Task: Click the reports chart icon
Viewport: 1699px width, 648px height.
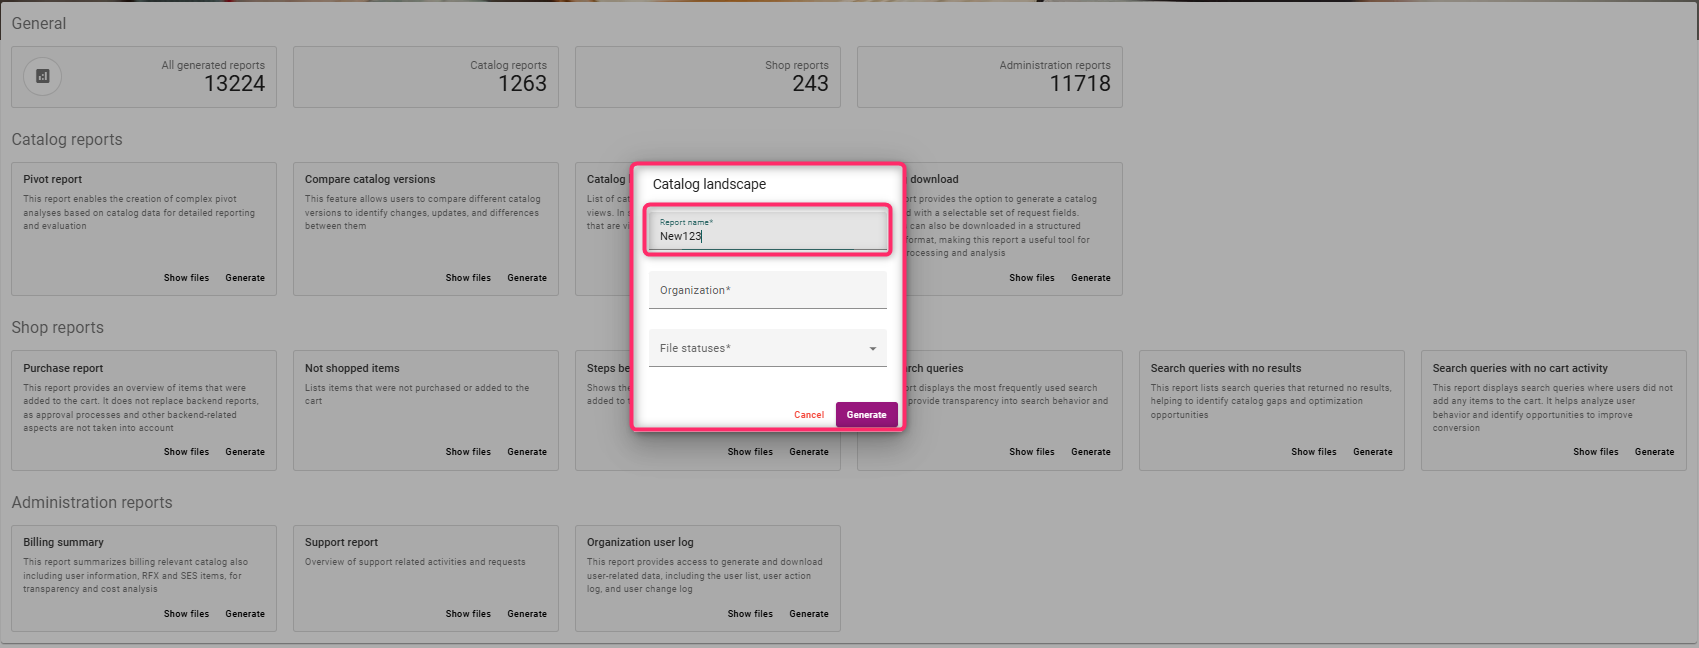Action: (x=42, y=76)
